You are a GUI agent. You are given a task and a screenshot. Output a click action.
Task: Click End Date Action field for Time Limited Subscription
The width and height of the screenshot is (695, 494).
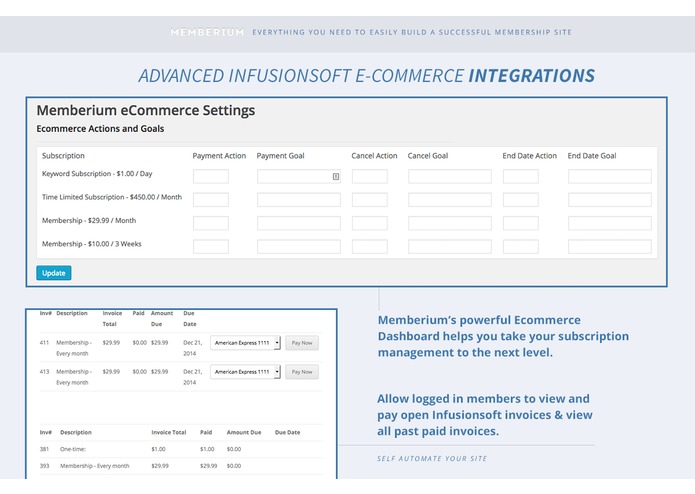[x=521, y=200]
